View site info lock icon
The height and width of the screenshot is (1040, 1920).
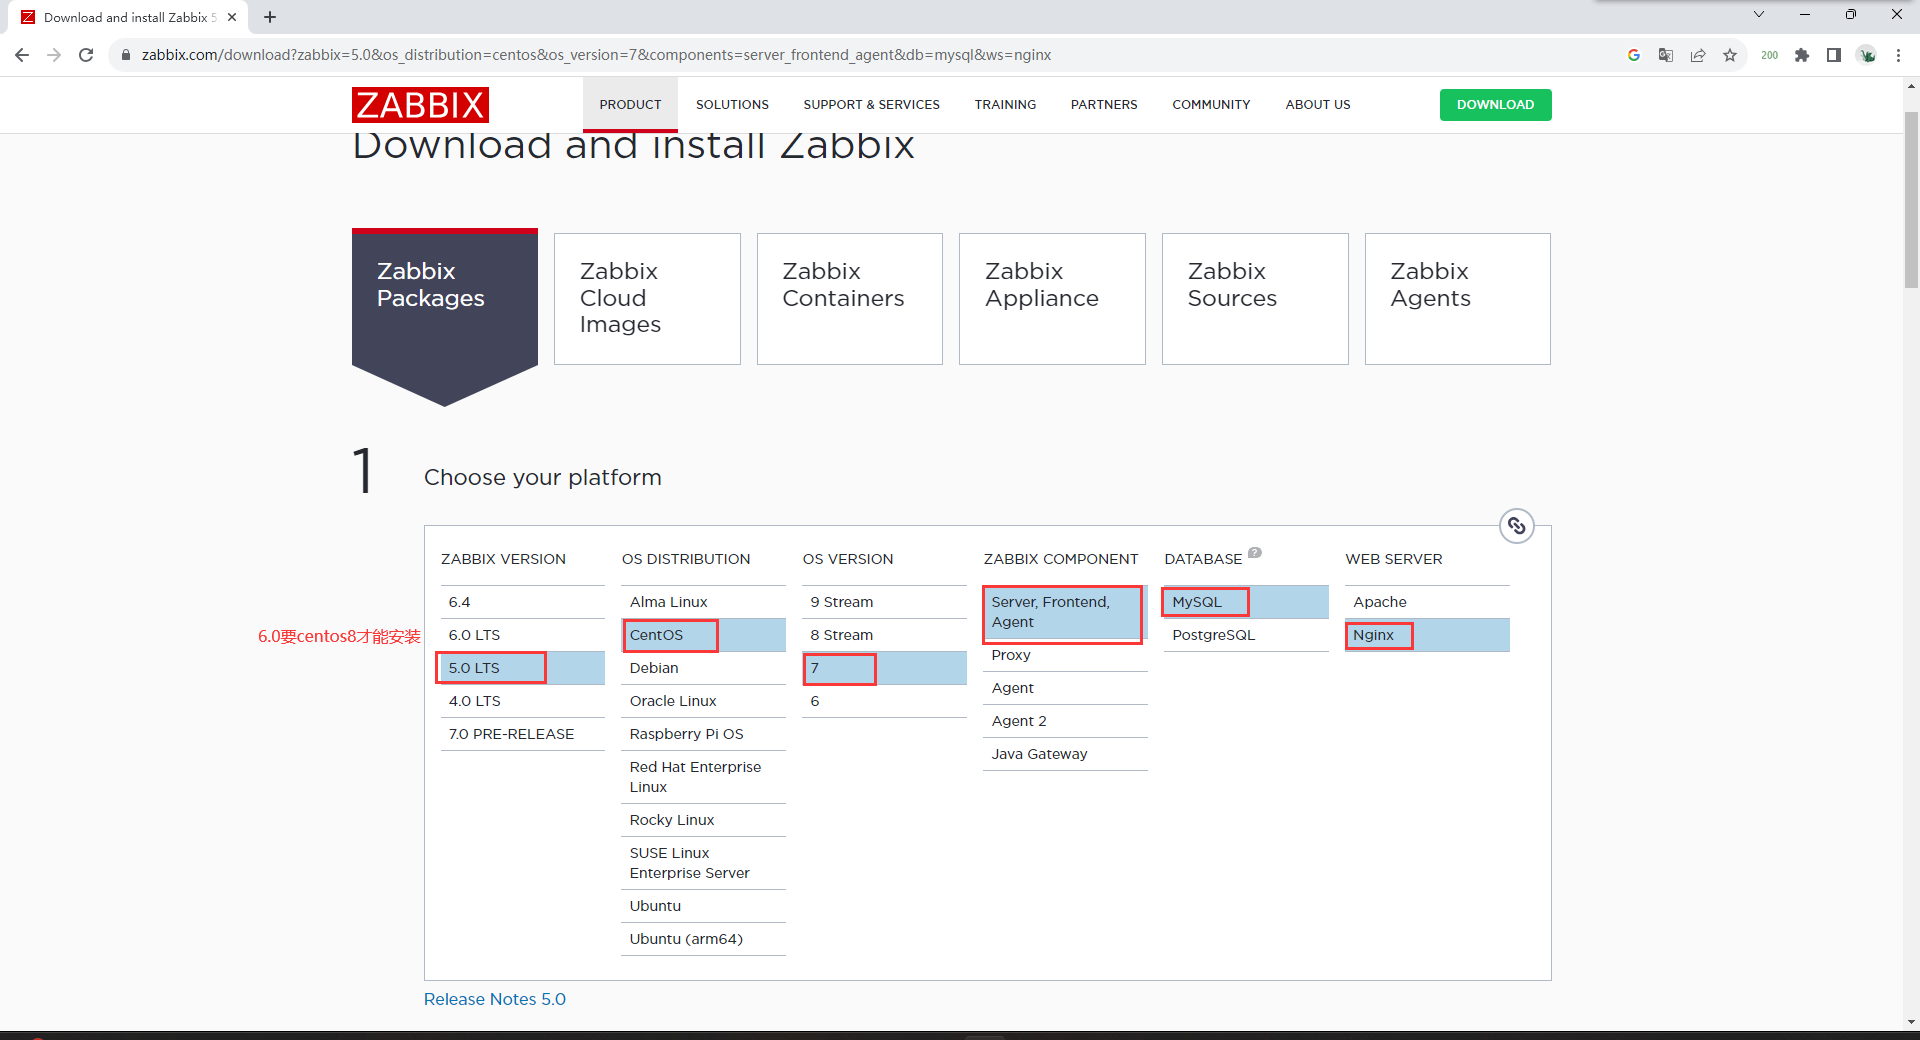point(126,55)
